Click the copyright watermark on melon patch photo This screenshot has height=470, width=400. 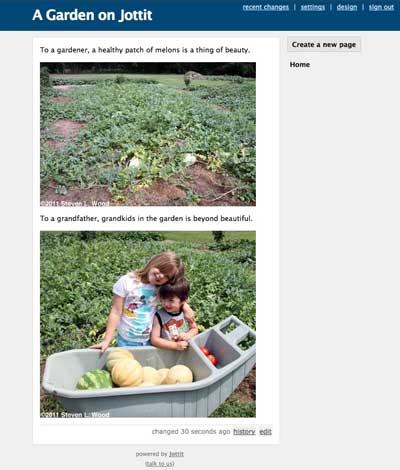point(75,203)
